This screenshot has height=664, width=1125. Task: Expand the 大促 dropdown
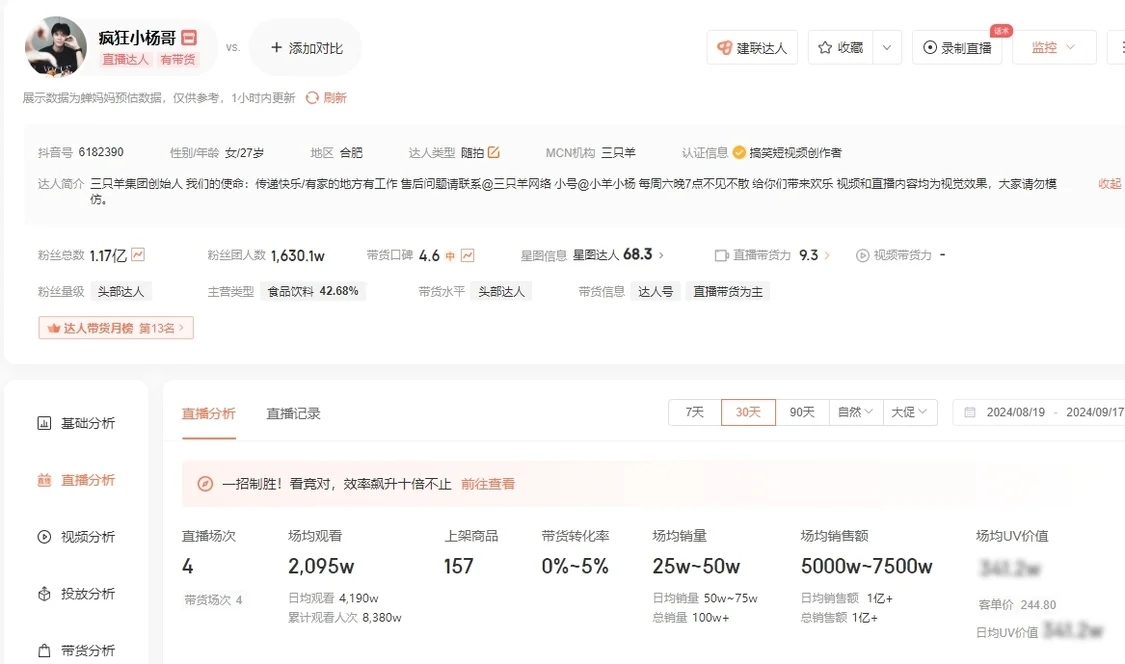point(910,412)
